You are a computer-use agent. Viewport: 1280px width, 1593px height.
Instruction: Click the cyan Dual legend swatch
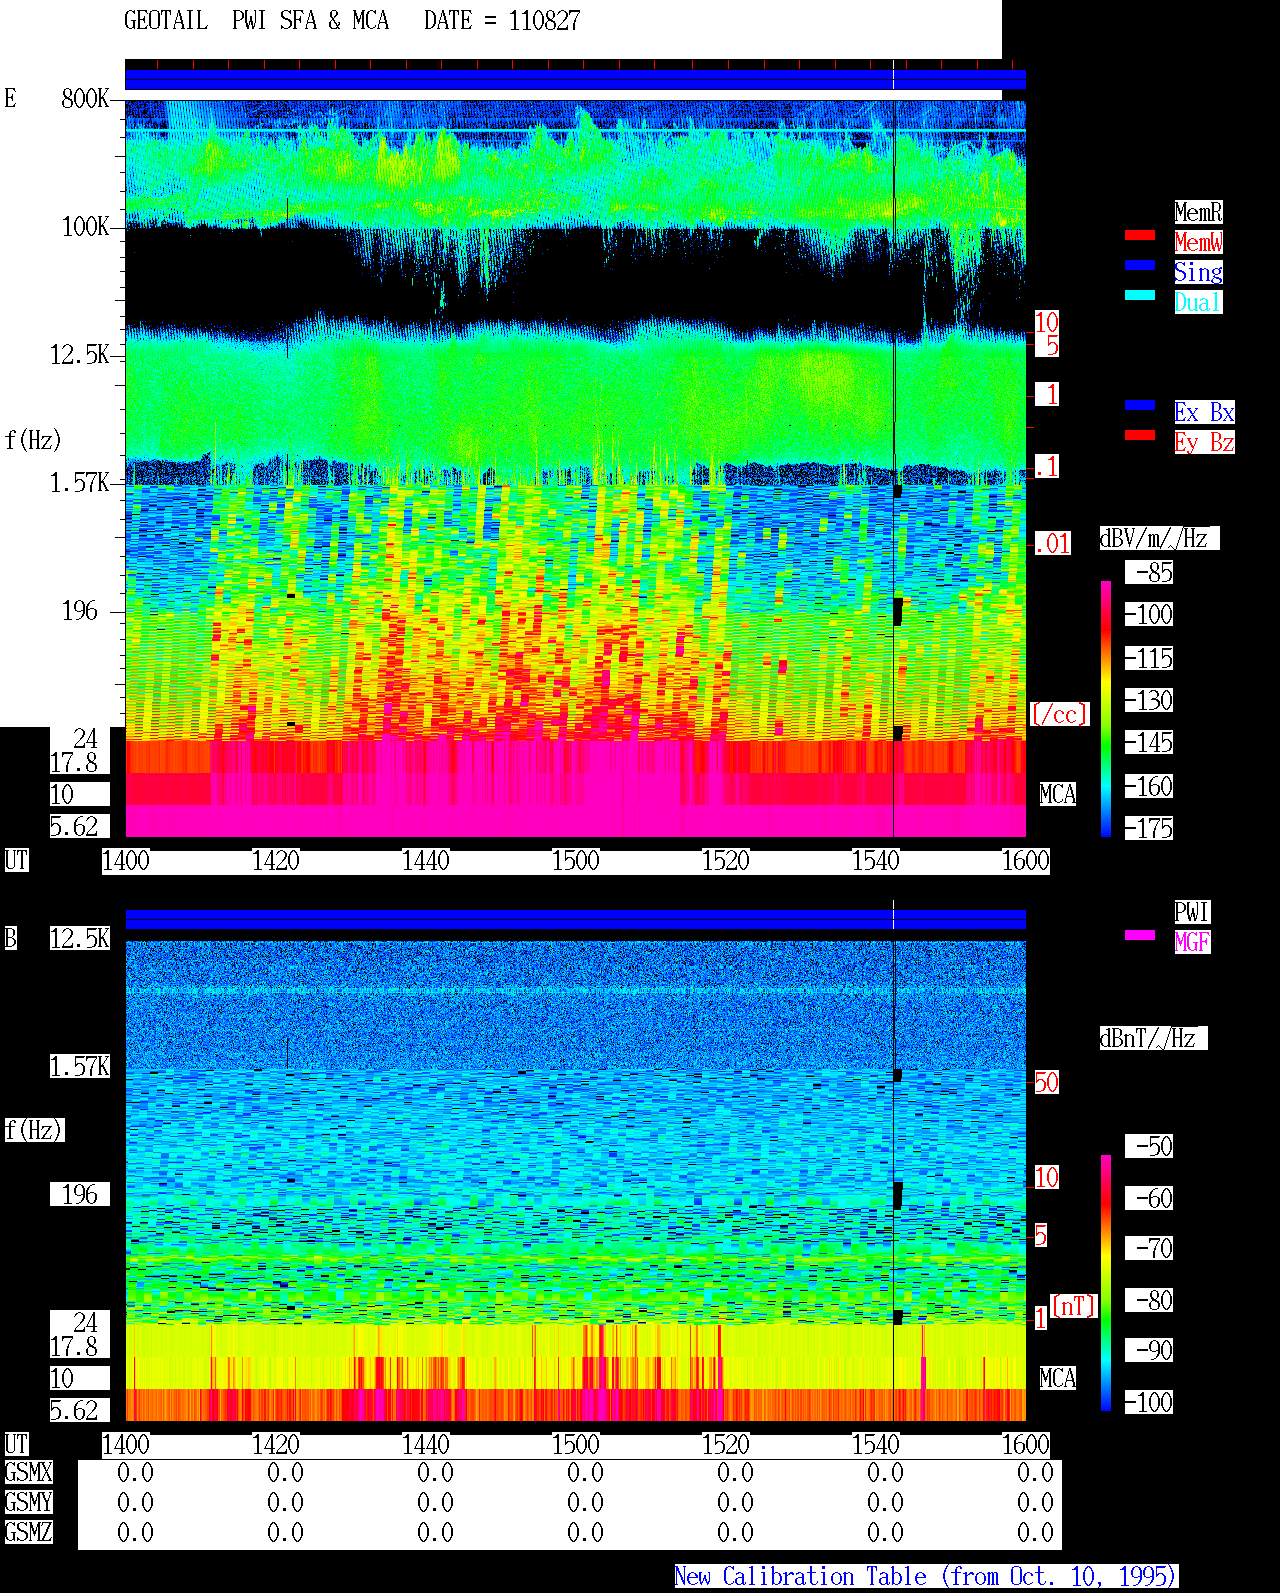tap(1140, 295)
